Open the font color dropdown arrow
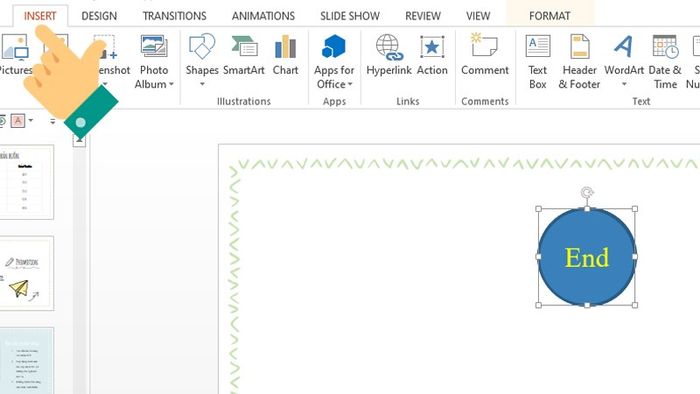Image resolution: width=700 pixels, height=394 pixels. click(x=31, y=120)
